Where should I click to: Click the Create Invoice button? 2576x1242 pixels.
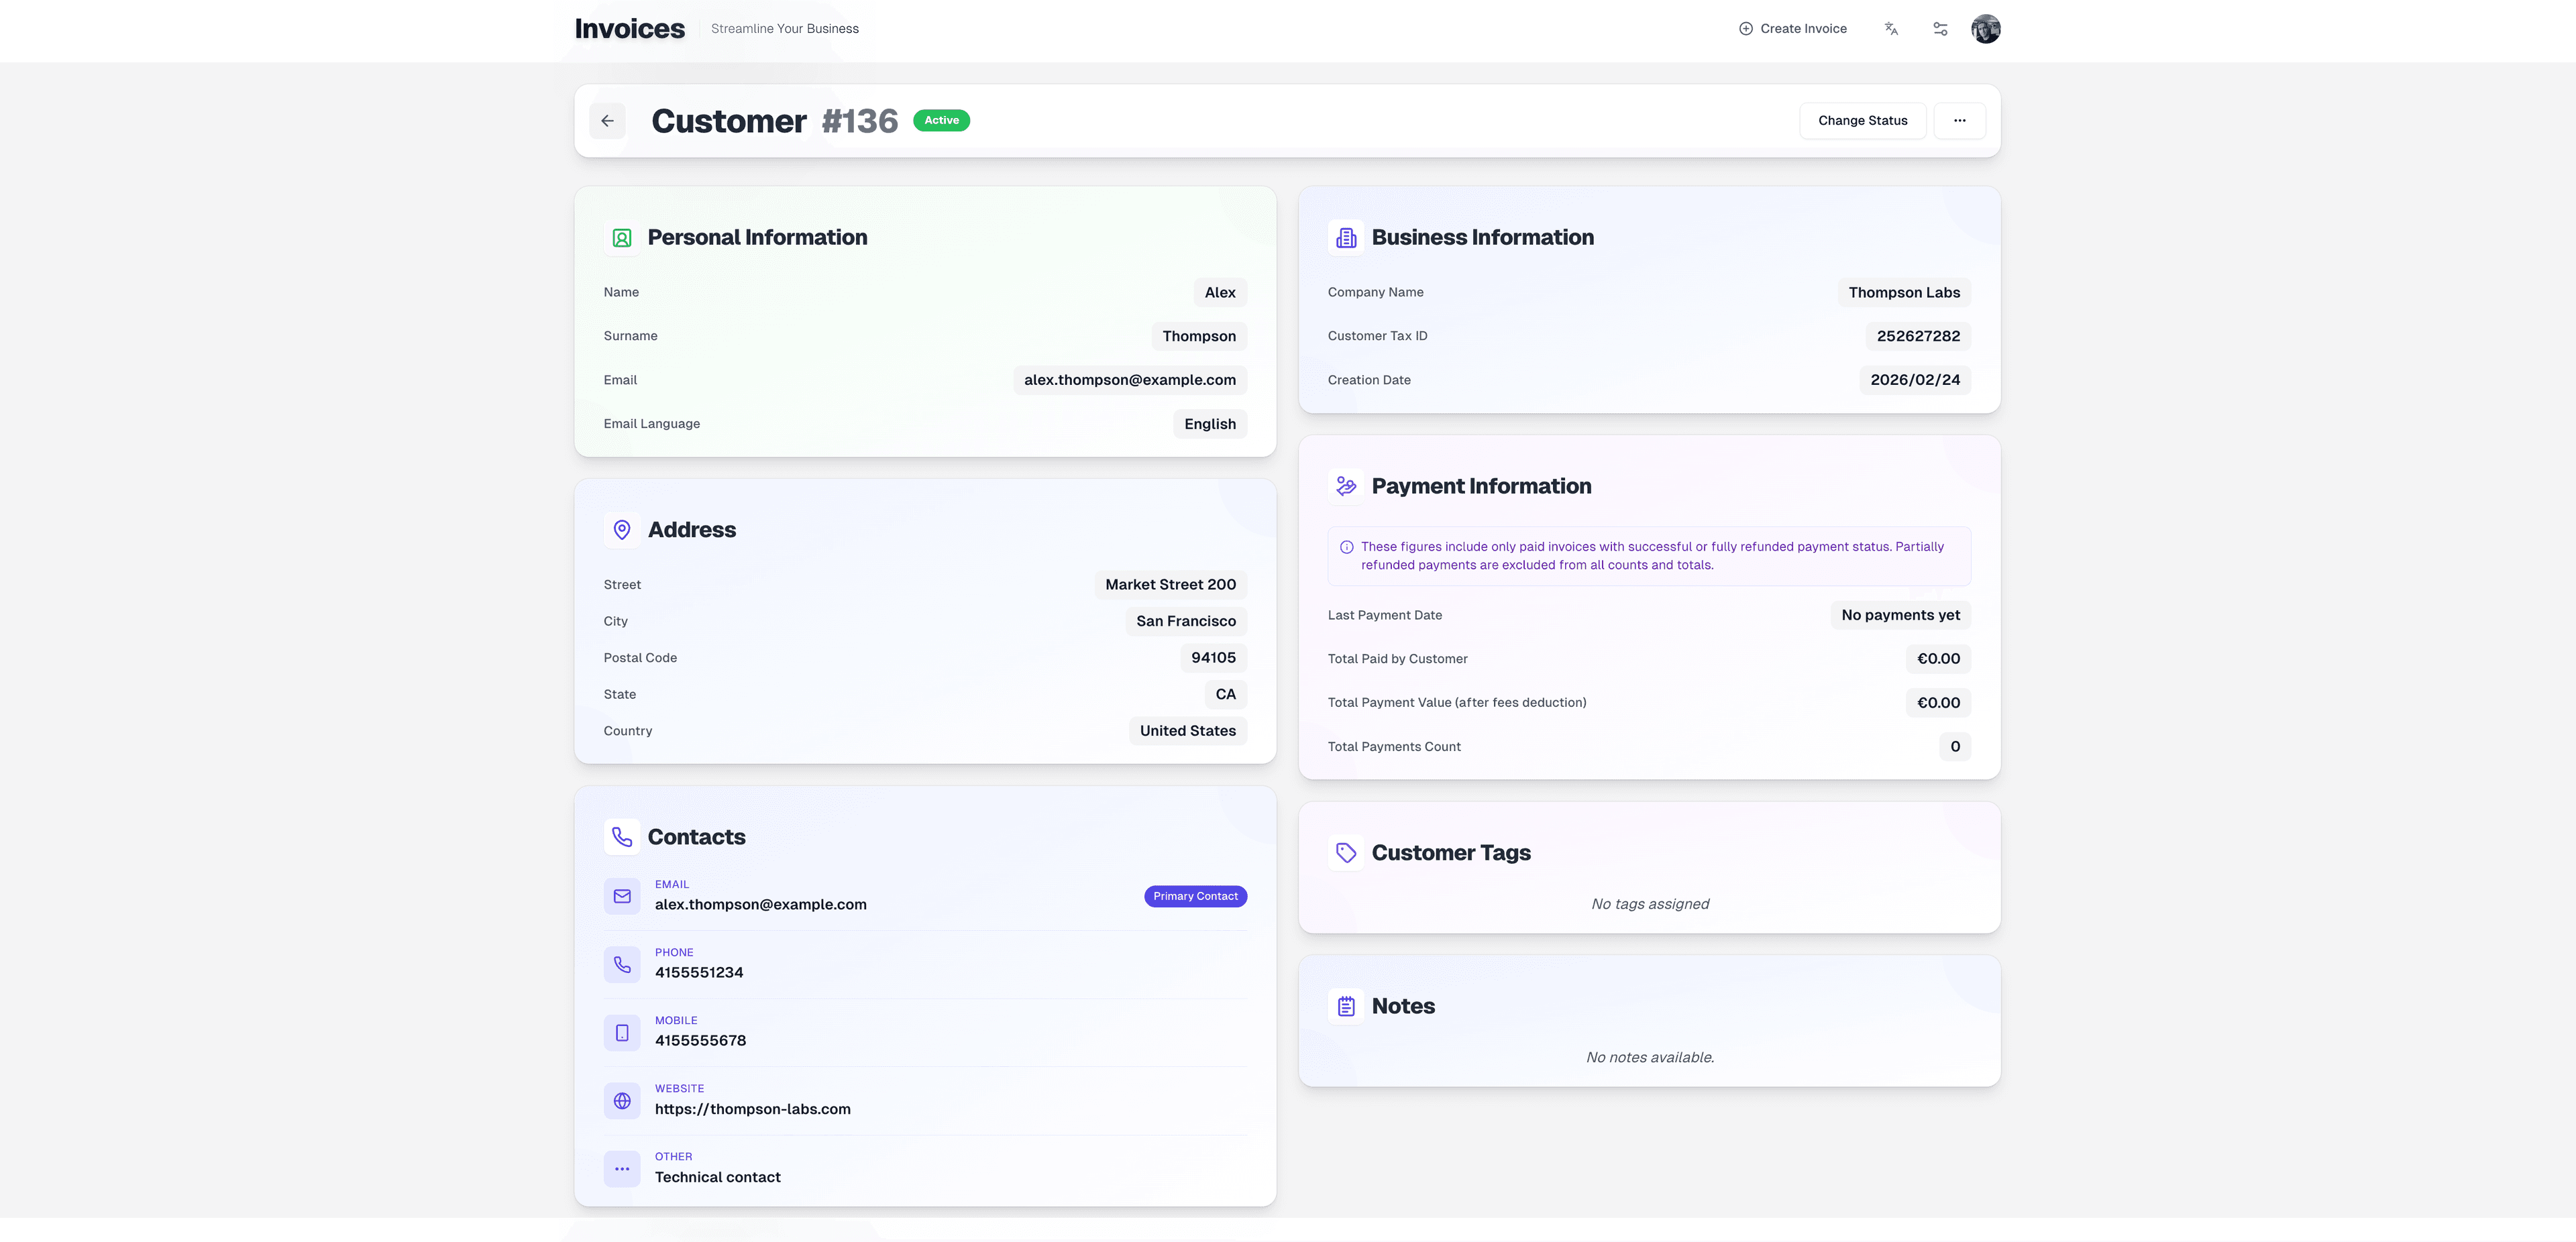pos(1793,29)
